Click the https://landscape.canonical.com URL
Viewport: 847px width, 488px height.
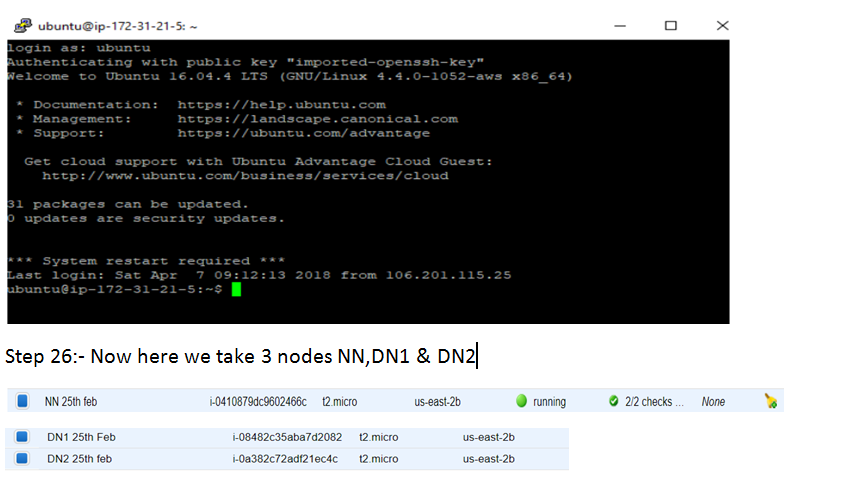tap(318, 118)
